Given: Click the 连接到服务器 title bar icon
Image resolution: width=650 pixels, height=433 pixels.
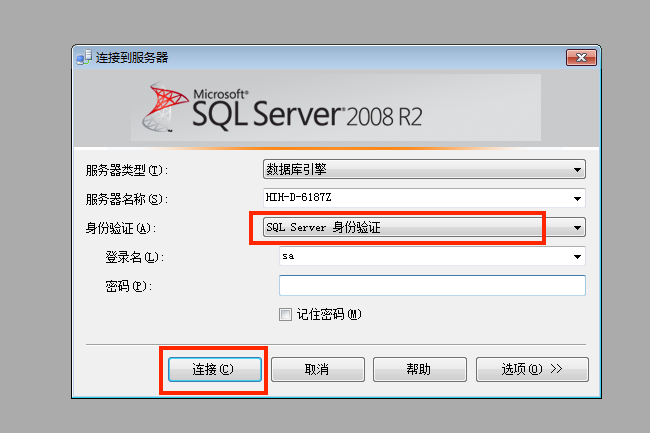Looking at the screenshot, I should tap(84, 58).
